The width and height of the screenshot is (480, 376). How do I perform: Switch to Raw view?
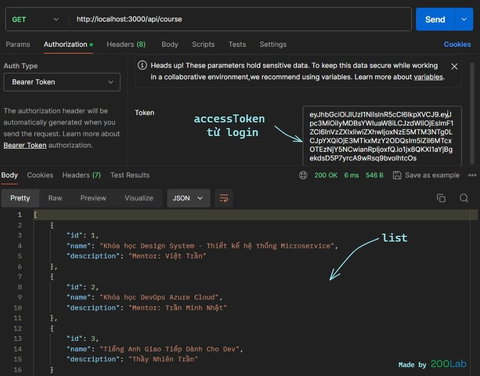(55, 198)
